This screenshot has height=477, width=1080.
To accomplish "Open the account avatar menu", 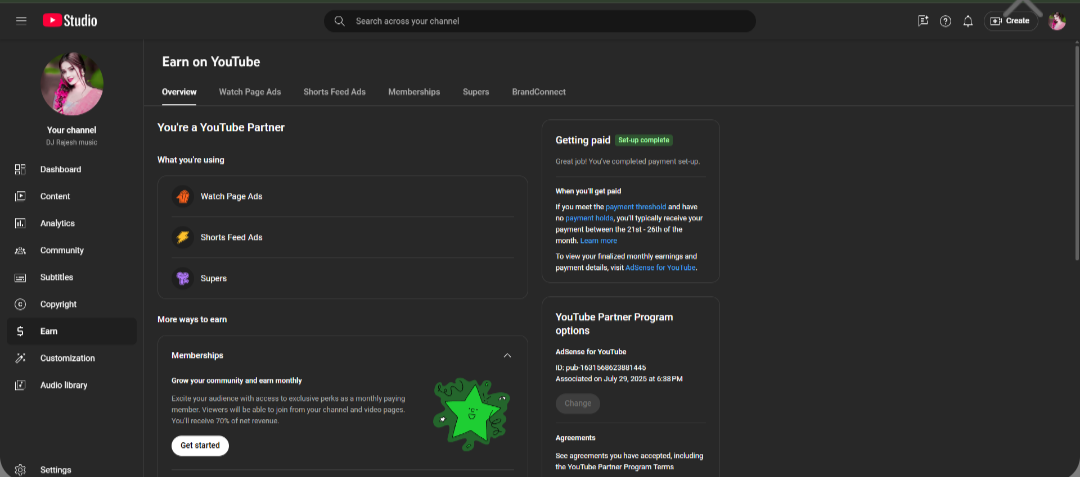I will point(1057,21).
